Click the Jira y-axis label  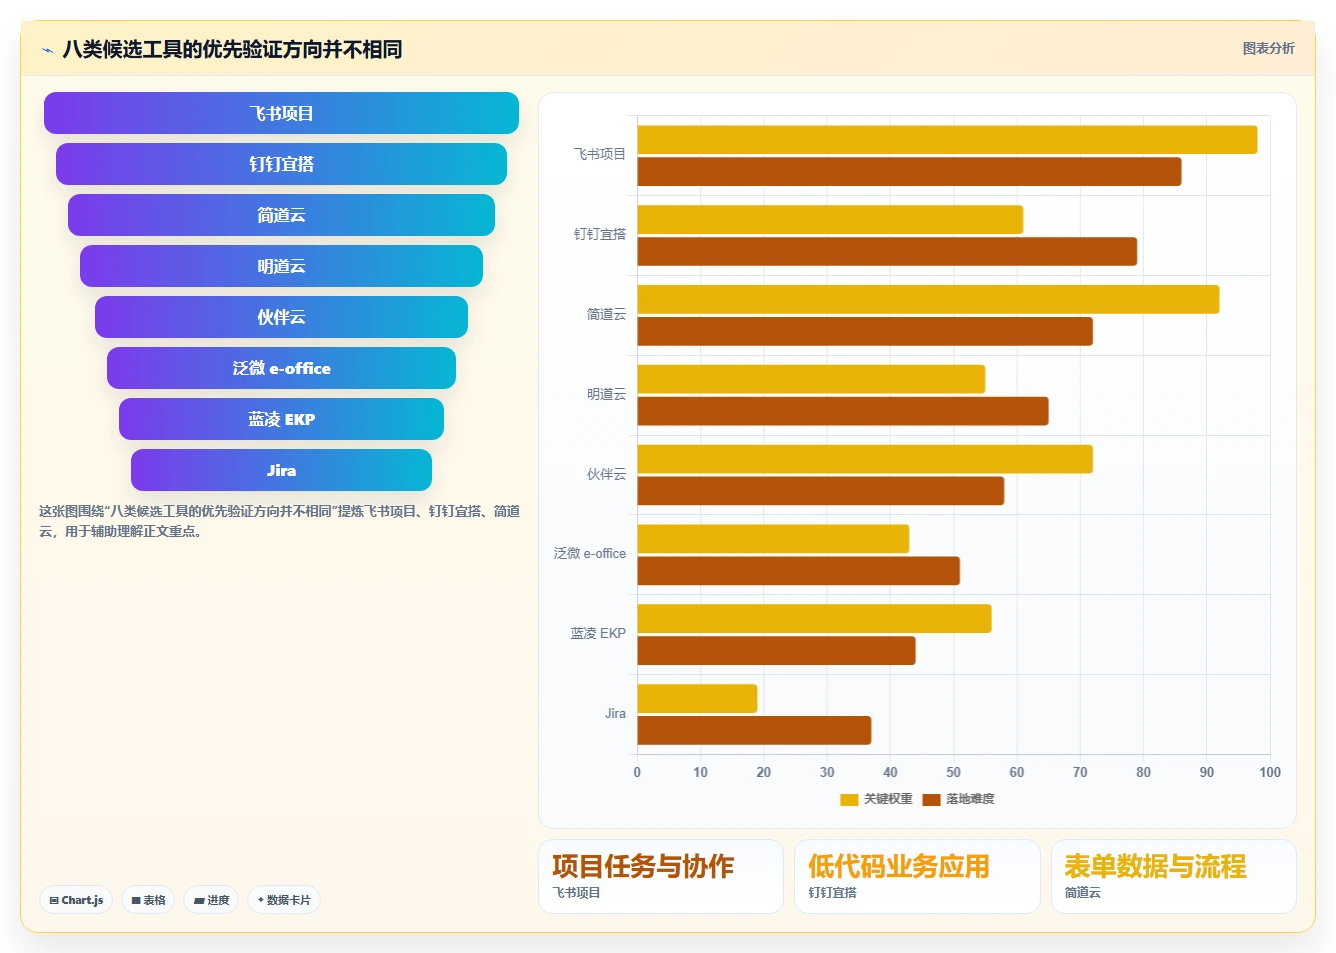pyautogui.click(x=615, y=713)
